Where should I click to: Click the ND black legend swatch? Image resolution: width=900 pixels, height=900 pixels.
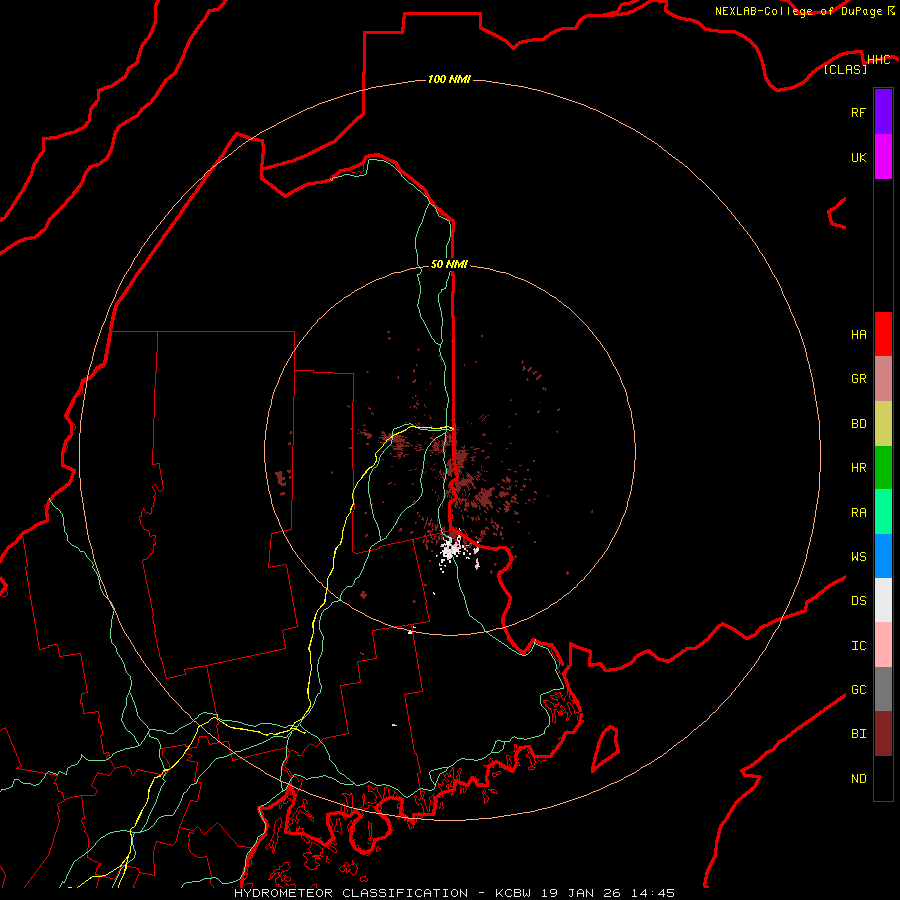pos(883,778)
